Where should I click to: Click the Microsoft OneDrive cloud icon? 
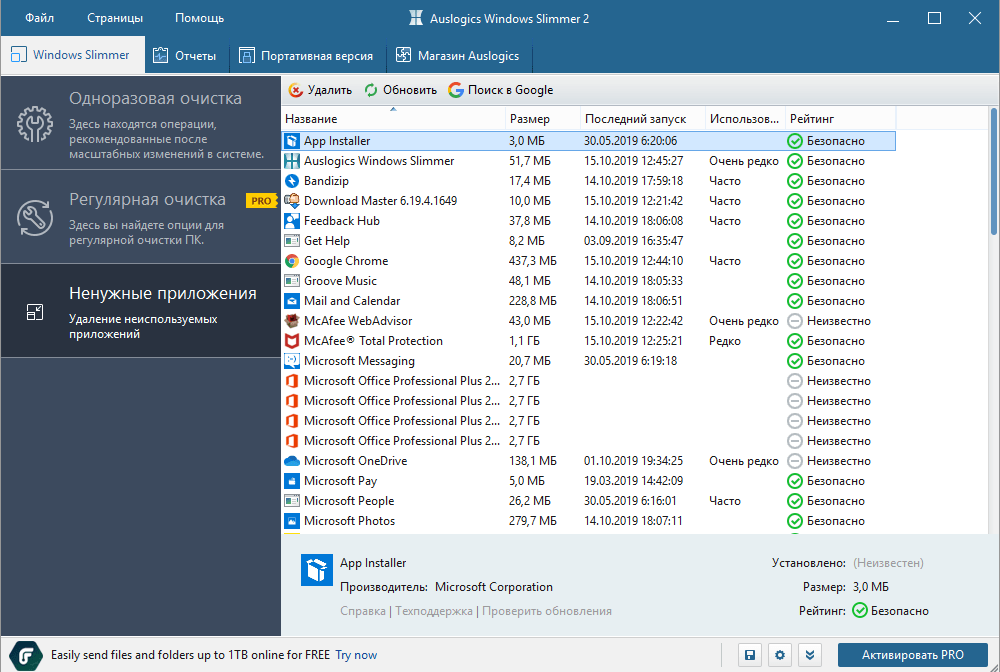pos(291,461)
